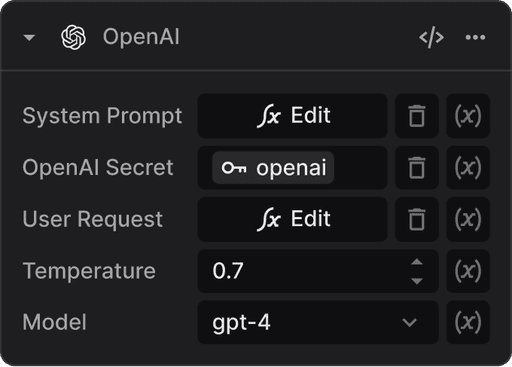This screenshot has width=512, height=367.
Task: Decrease Temperature with the down arrow
Action: pos(417,281)
